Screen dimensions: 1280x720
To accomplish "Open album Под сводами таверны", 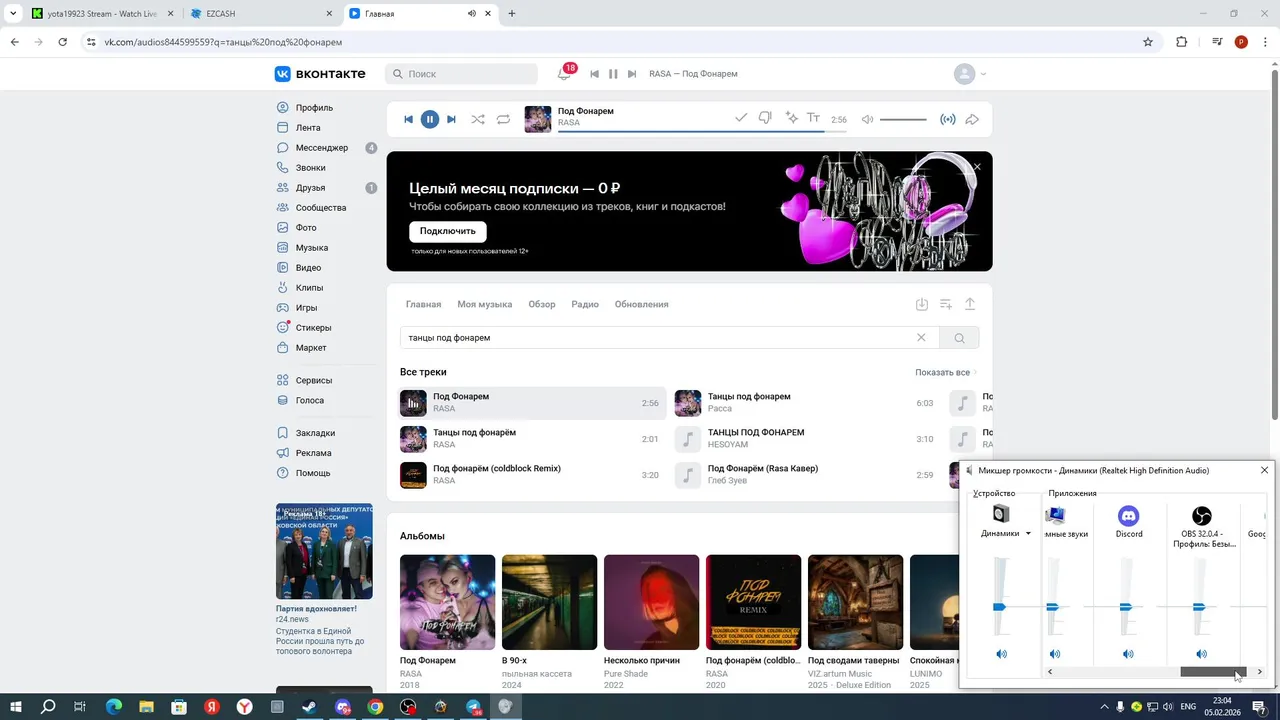I will pyautogui.click(x=855, y=602).
